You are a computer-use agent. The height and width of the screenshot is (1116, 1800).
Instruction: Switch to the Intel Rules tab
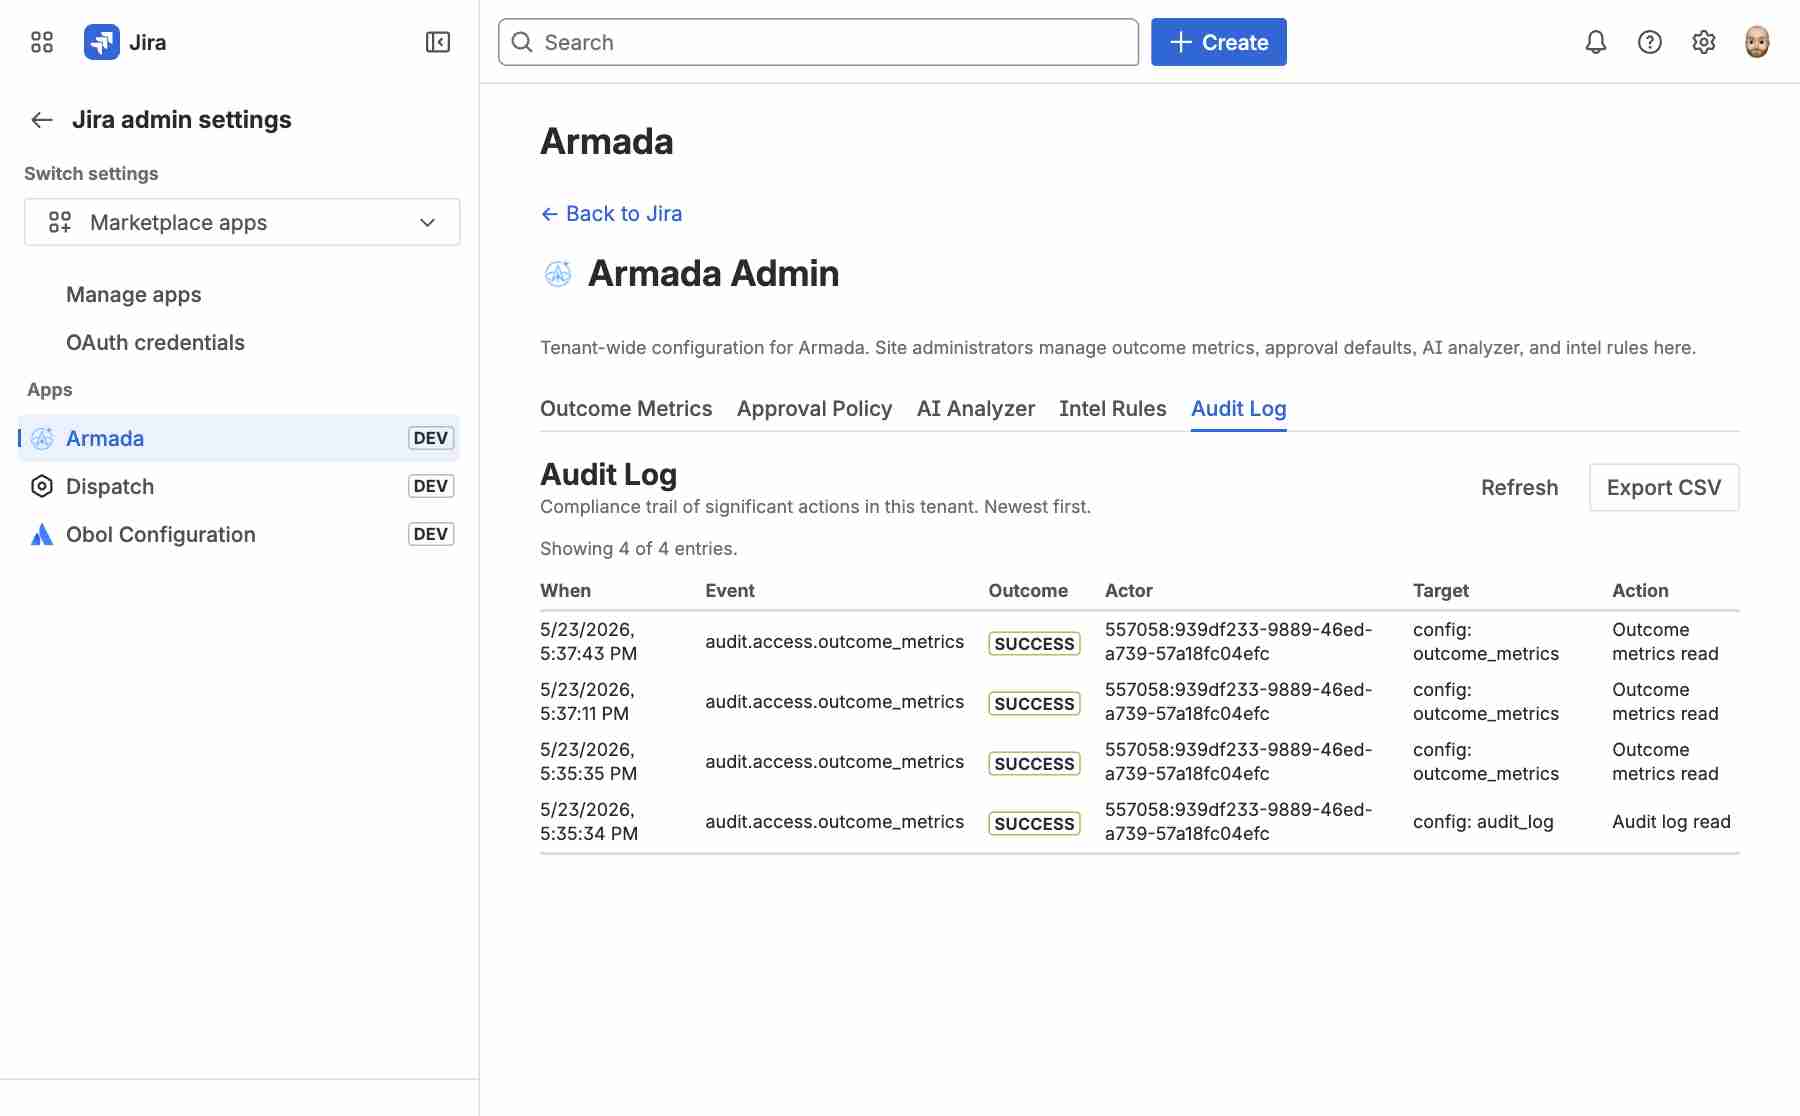coord(1113,409)
